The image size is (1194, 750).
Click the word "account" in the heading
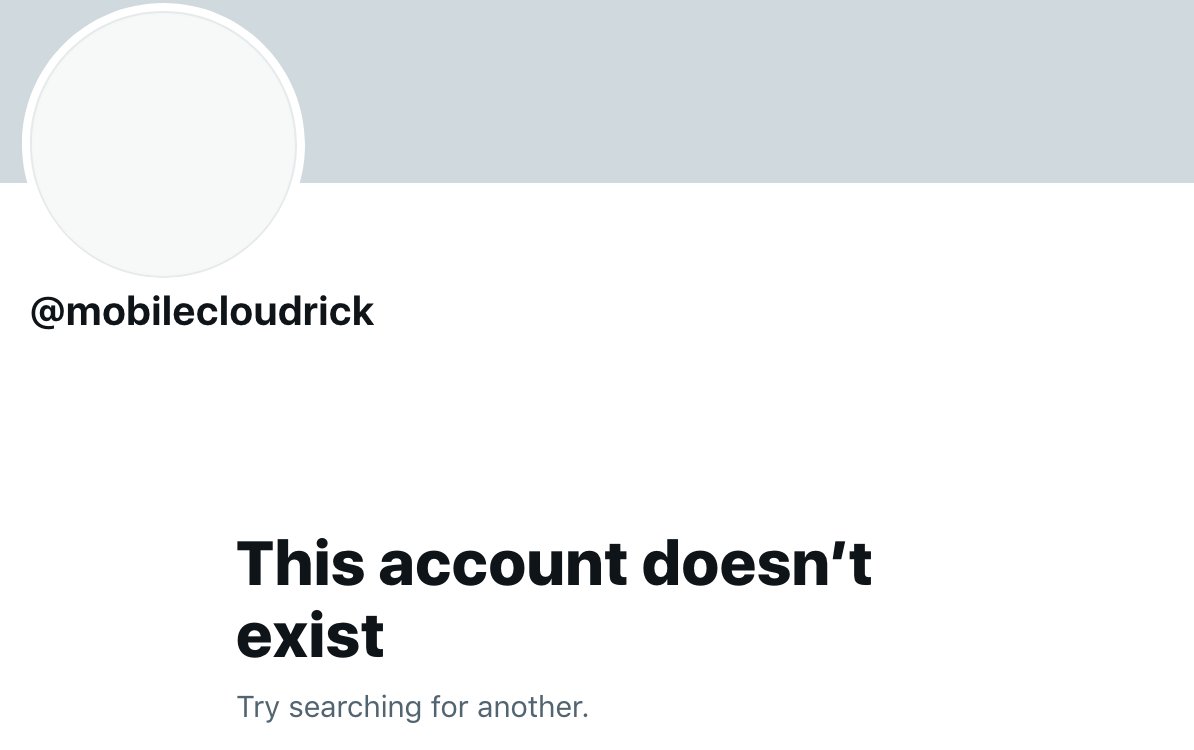[x=503, y=567]
